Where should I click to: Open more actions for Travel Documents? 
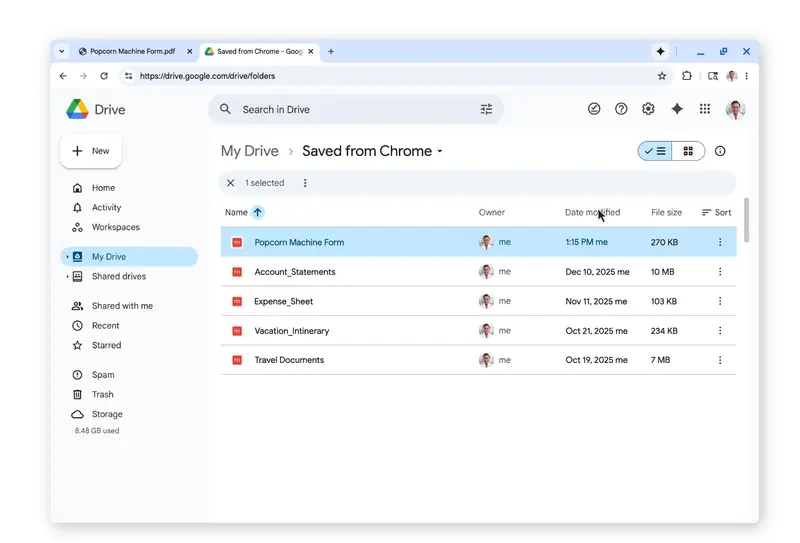(720, 360)
